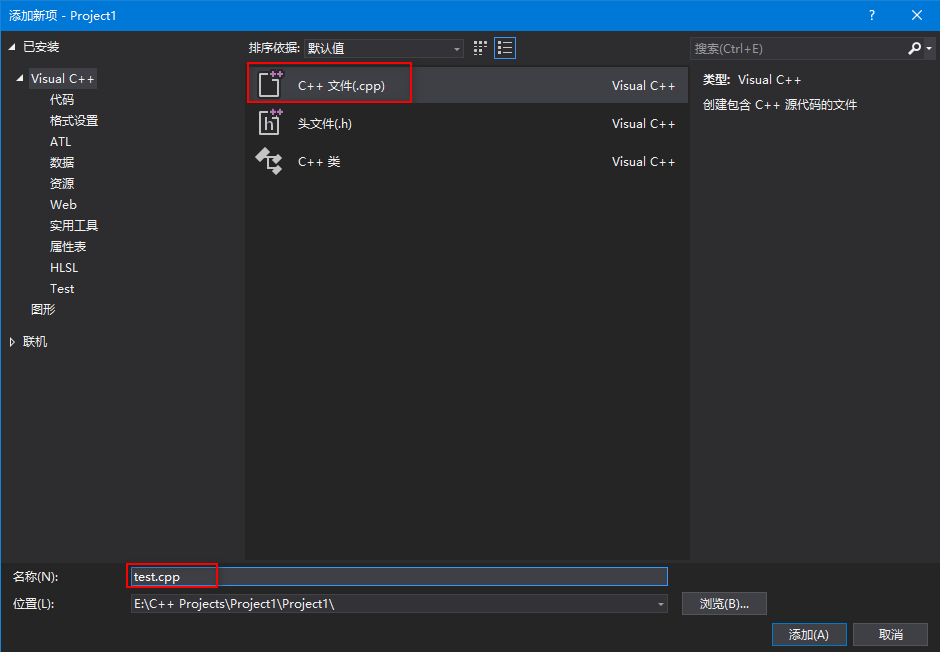This screenshot has height=652, width=940.
Task: Switch to medium icons list view
Action: 505,48
